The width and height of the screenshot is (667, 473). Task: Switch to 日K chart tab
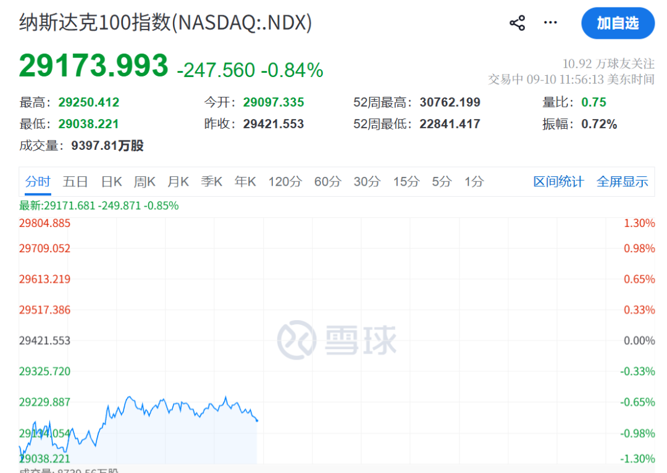pos(111,182)
